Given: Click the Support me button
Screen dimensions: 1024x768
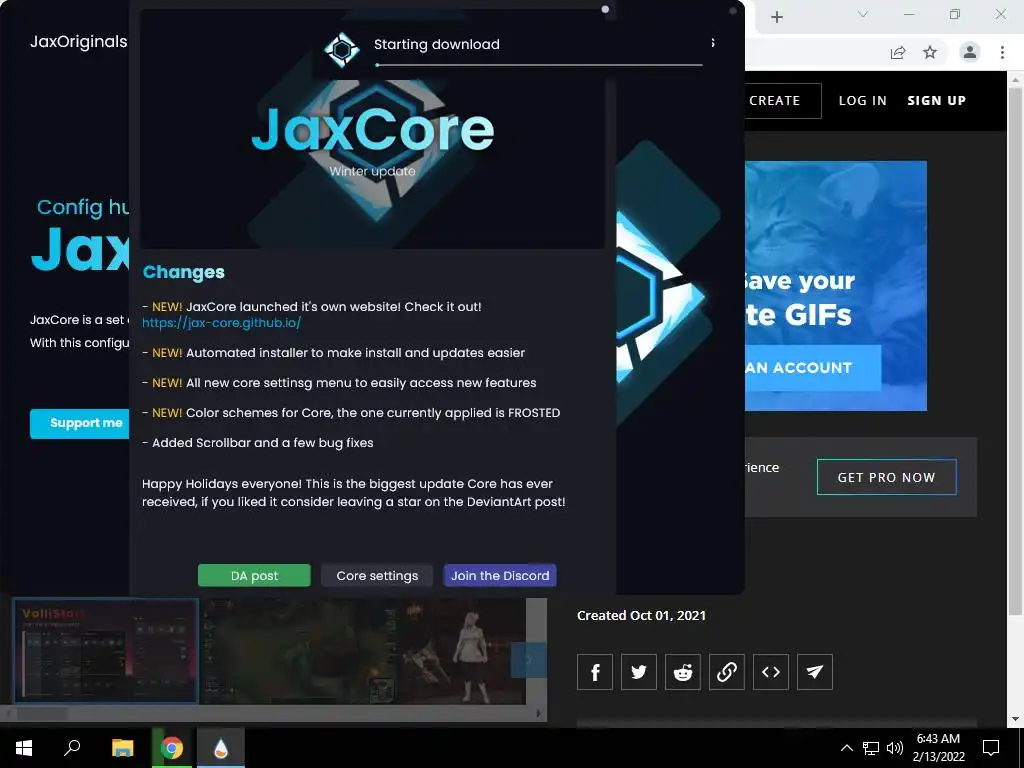Looking at the screenshot, I should [x=80, y=423].
